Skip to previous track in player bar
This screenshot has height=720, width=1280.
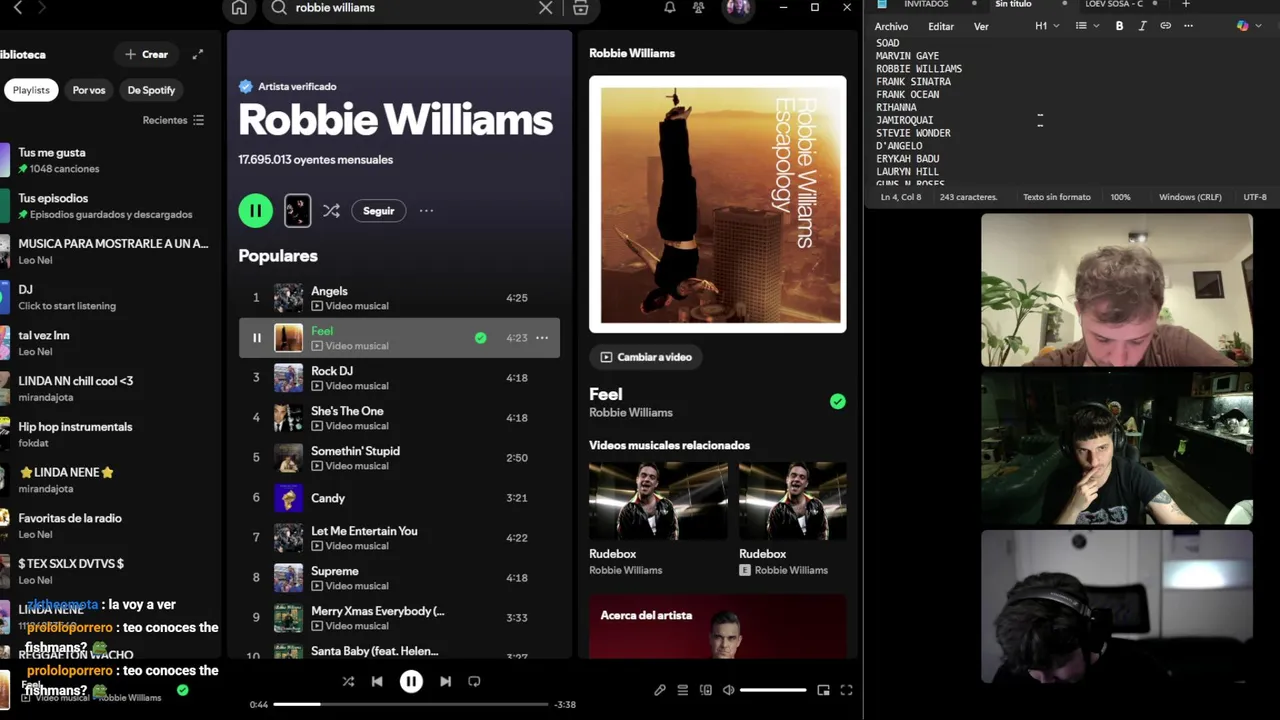pos(377,681)
